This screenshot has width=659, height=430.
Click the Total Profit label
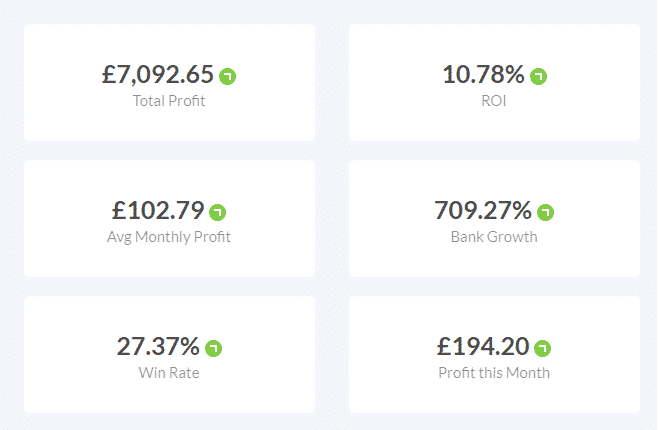click(x=169, y=101)
